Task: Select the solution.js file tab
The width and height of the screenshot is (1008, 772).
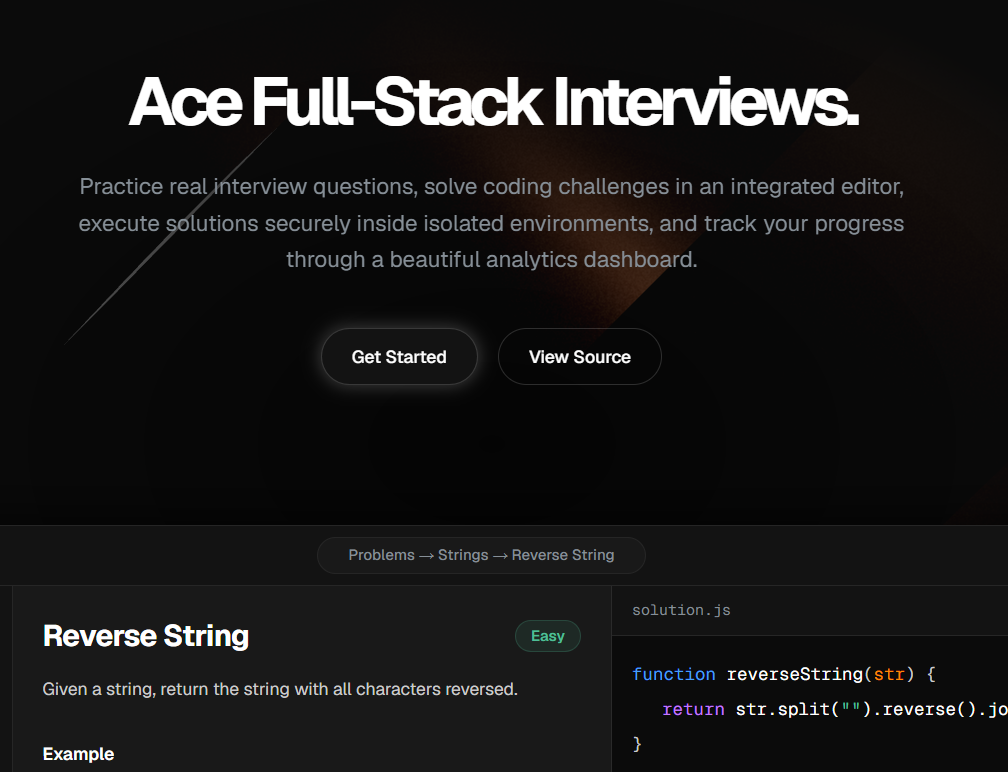Action: click(x=681, y=610)
